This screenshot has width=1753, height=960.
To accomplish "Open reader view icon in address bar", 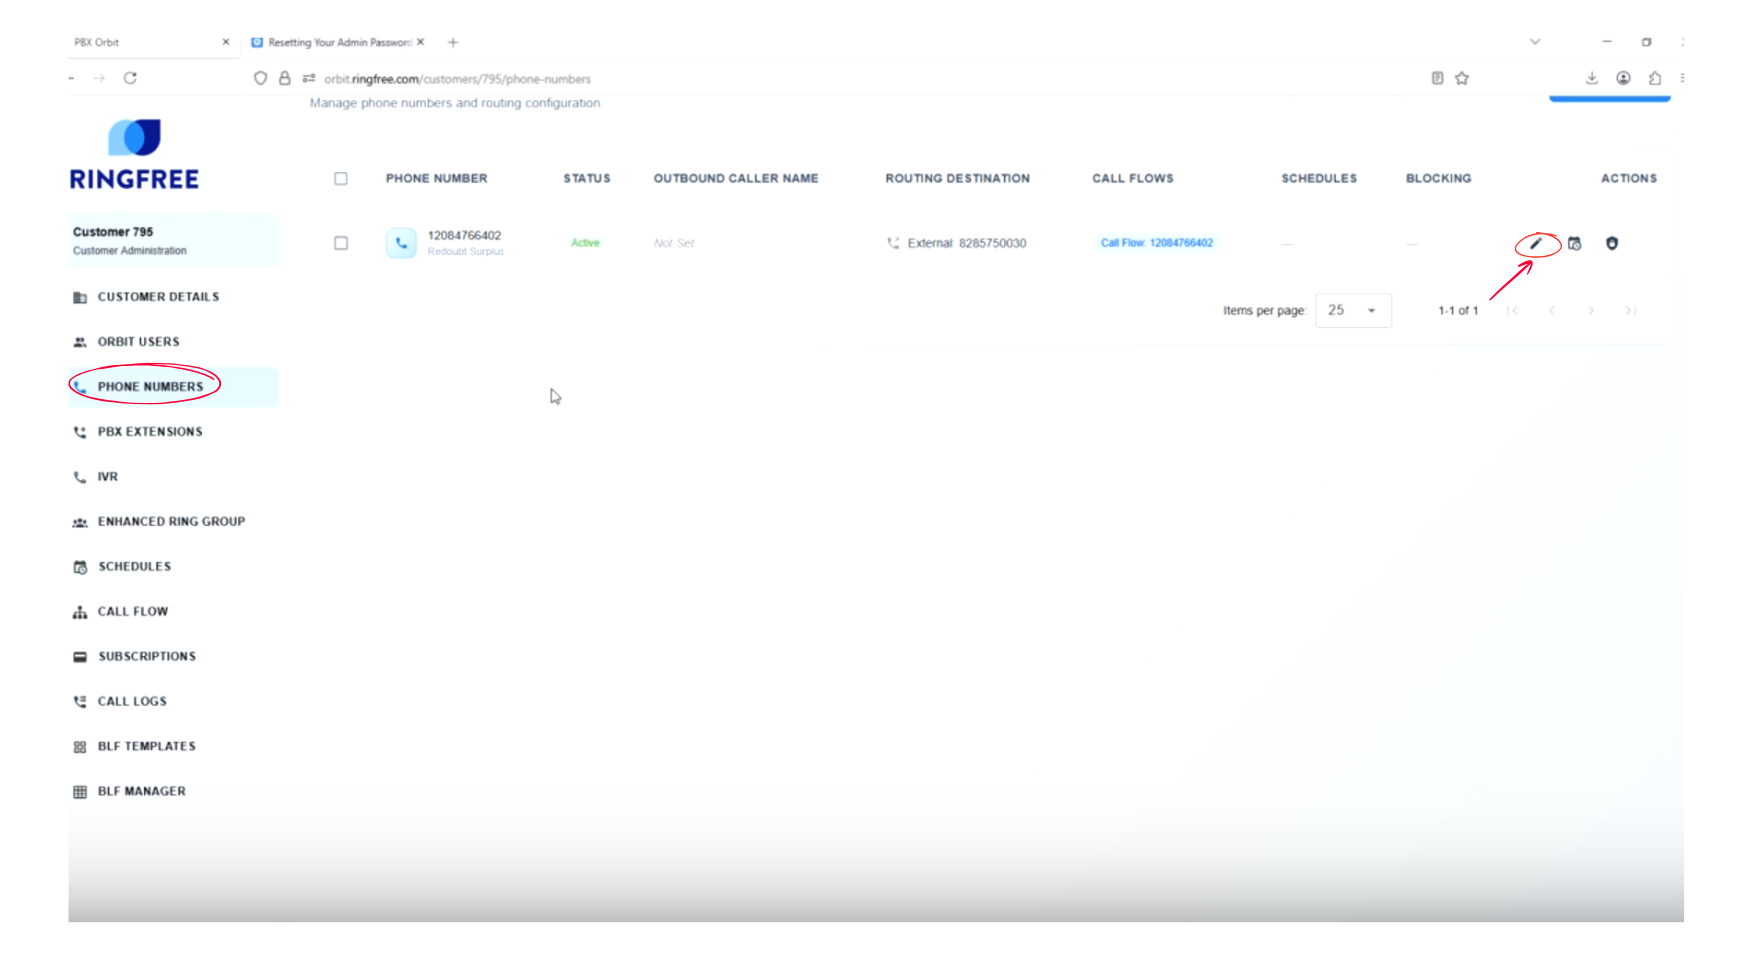I will [1437, 78].
